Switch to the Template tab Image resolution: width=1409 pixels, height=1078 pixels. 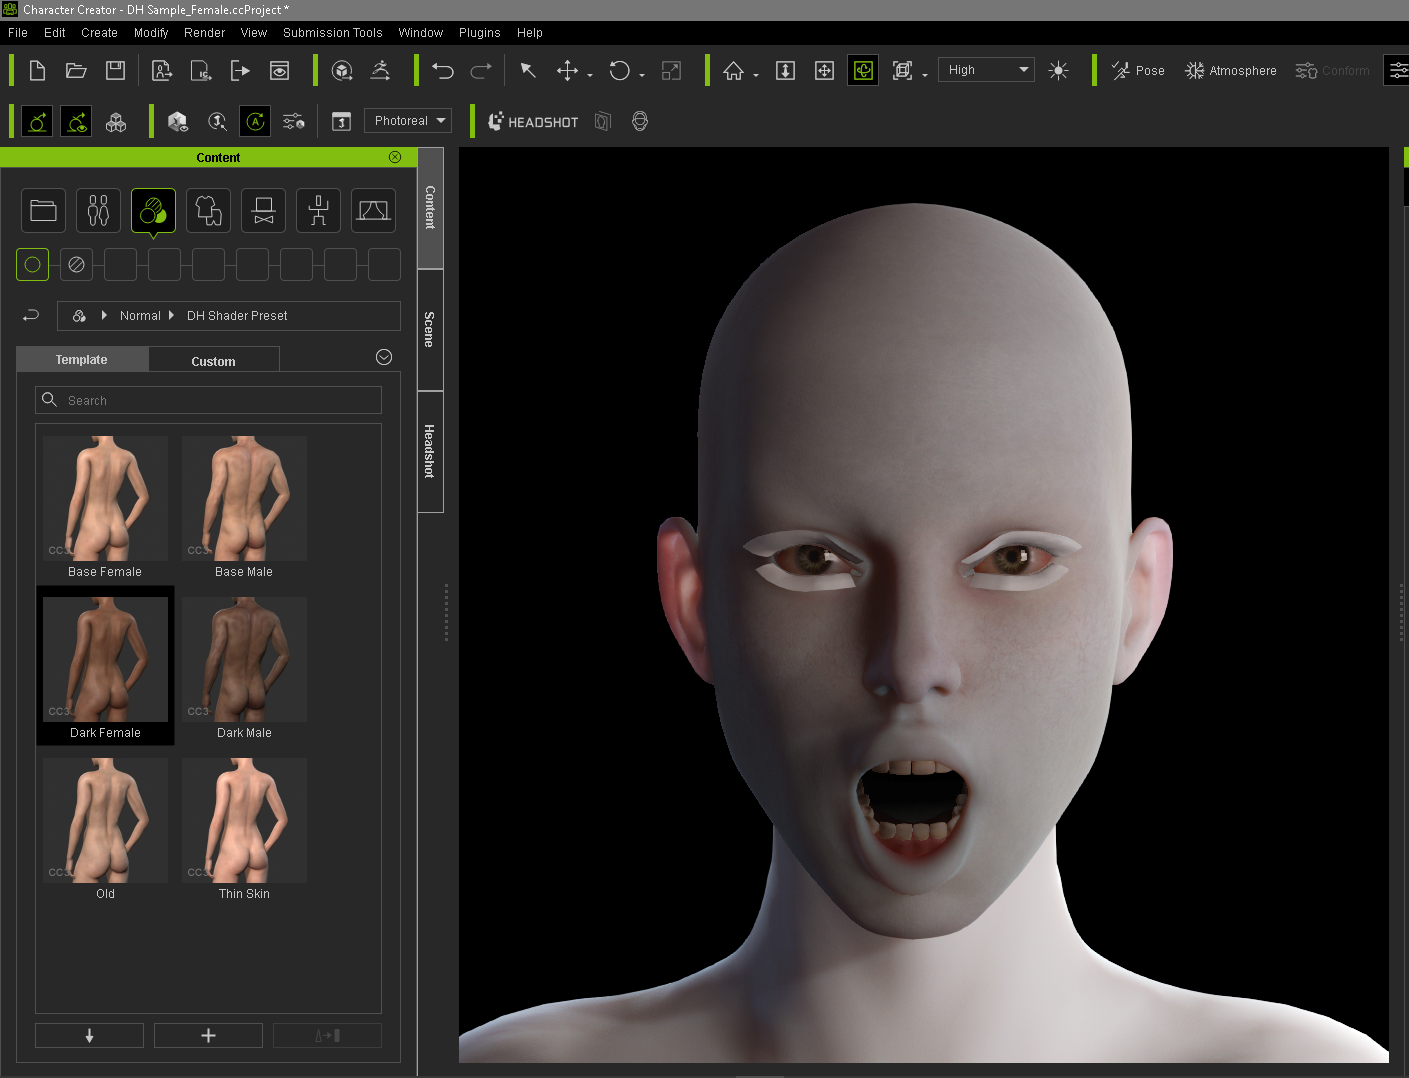click(x=82, y=360)
